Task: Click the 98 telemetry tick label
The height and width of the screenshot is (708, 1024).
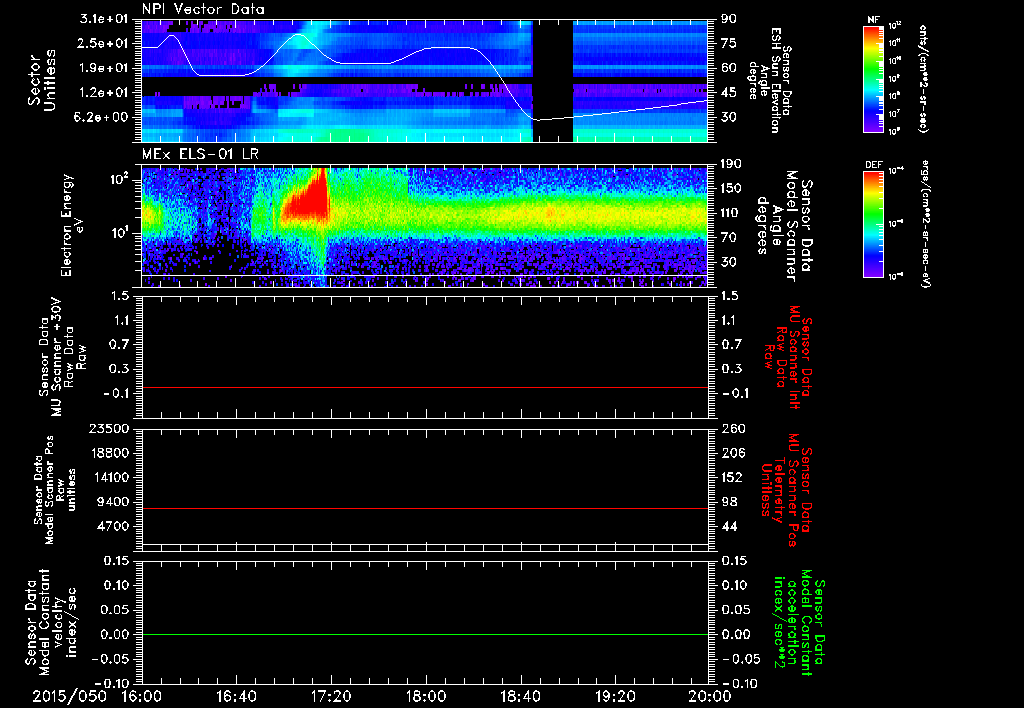Action: 729,502
